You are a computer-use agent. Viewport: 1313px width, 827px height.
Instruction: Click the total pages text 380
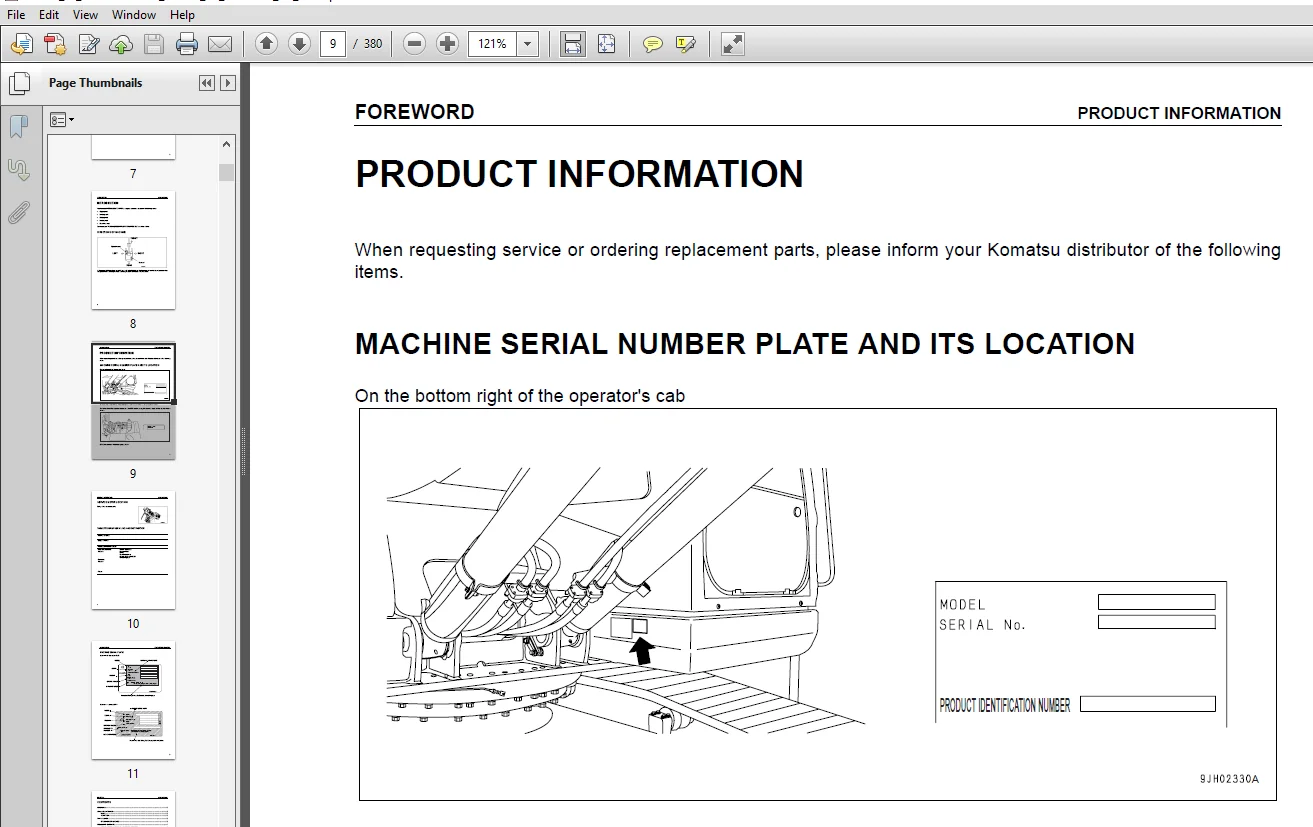373,44
